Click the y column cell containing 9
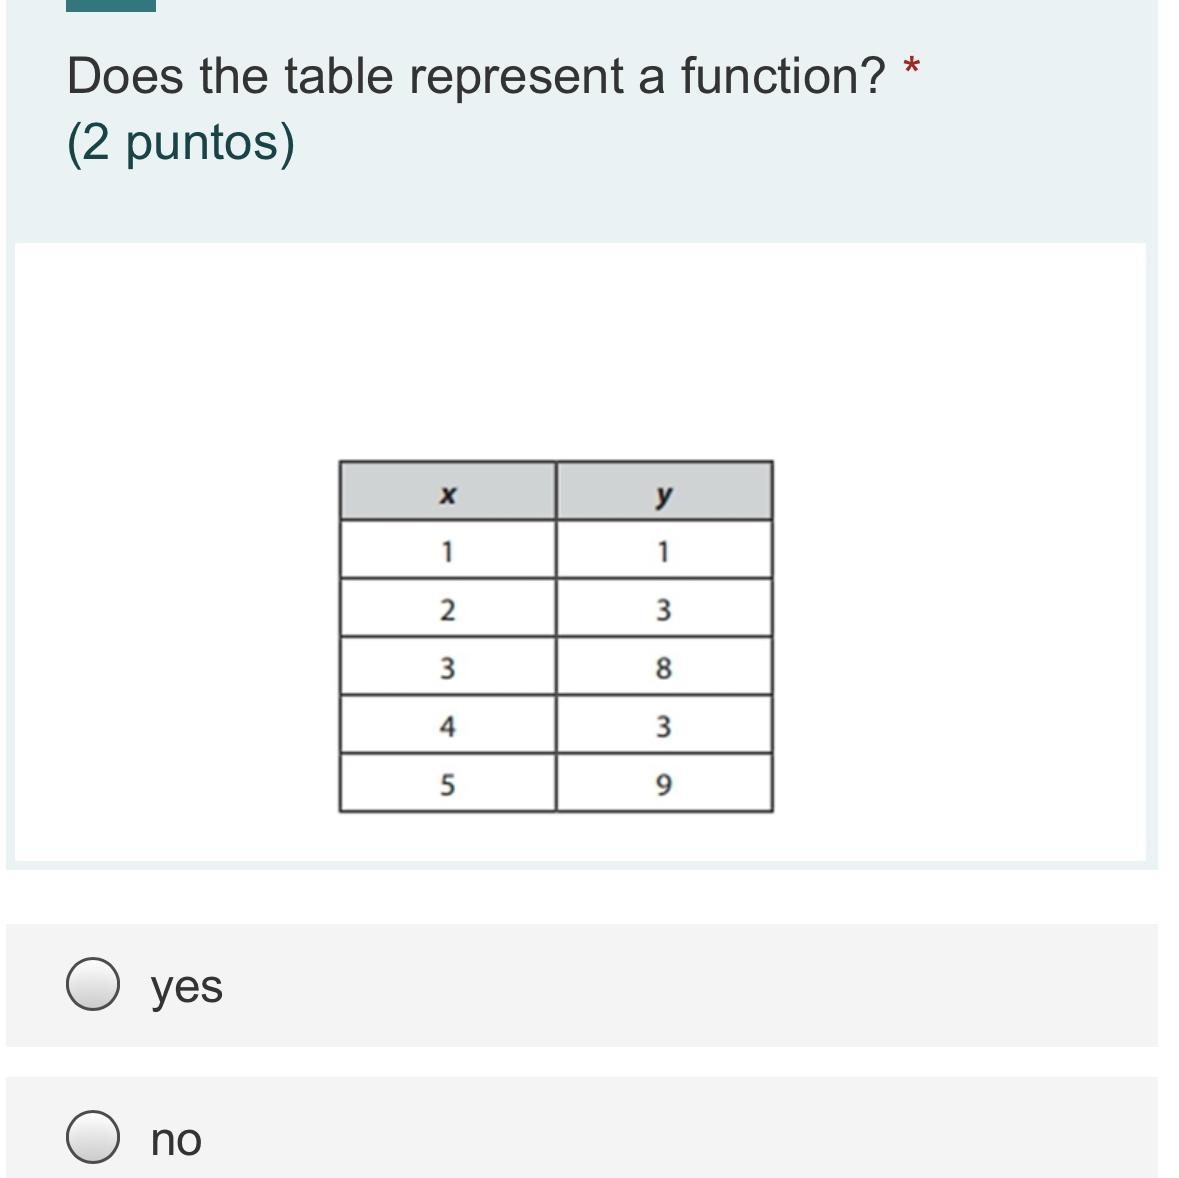This screenshot has width=1179, height=1178. 664,784
